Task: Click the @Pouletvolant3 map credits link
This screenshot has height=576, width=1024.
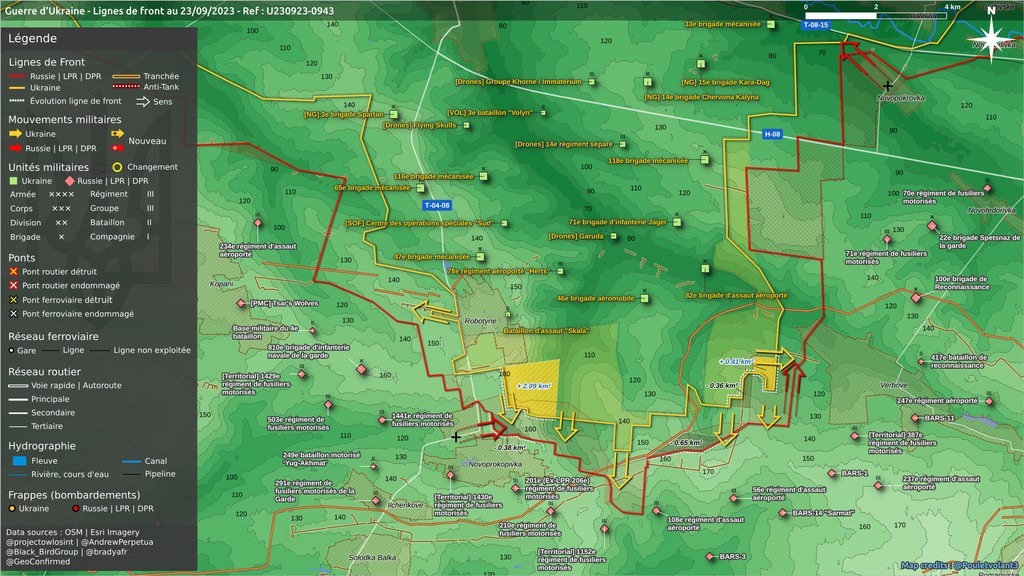Action: pos(985,565)
